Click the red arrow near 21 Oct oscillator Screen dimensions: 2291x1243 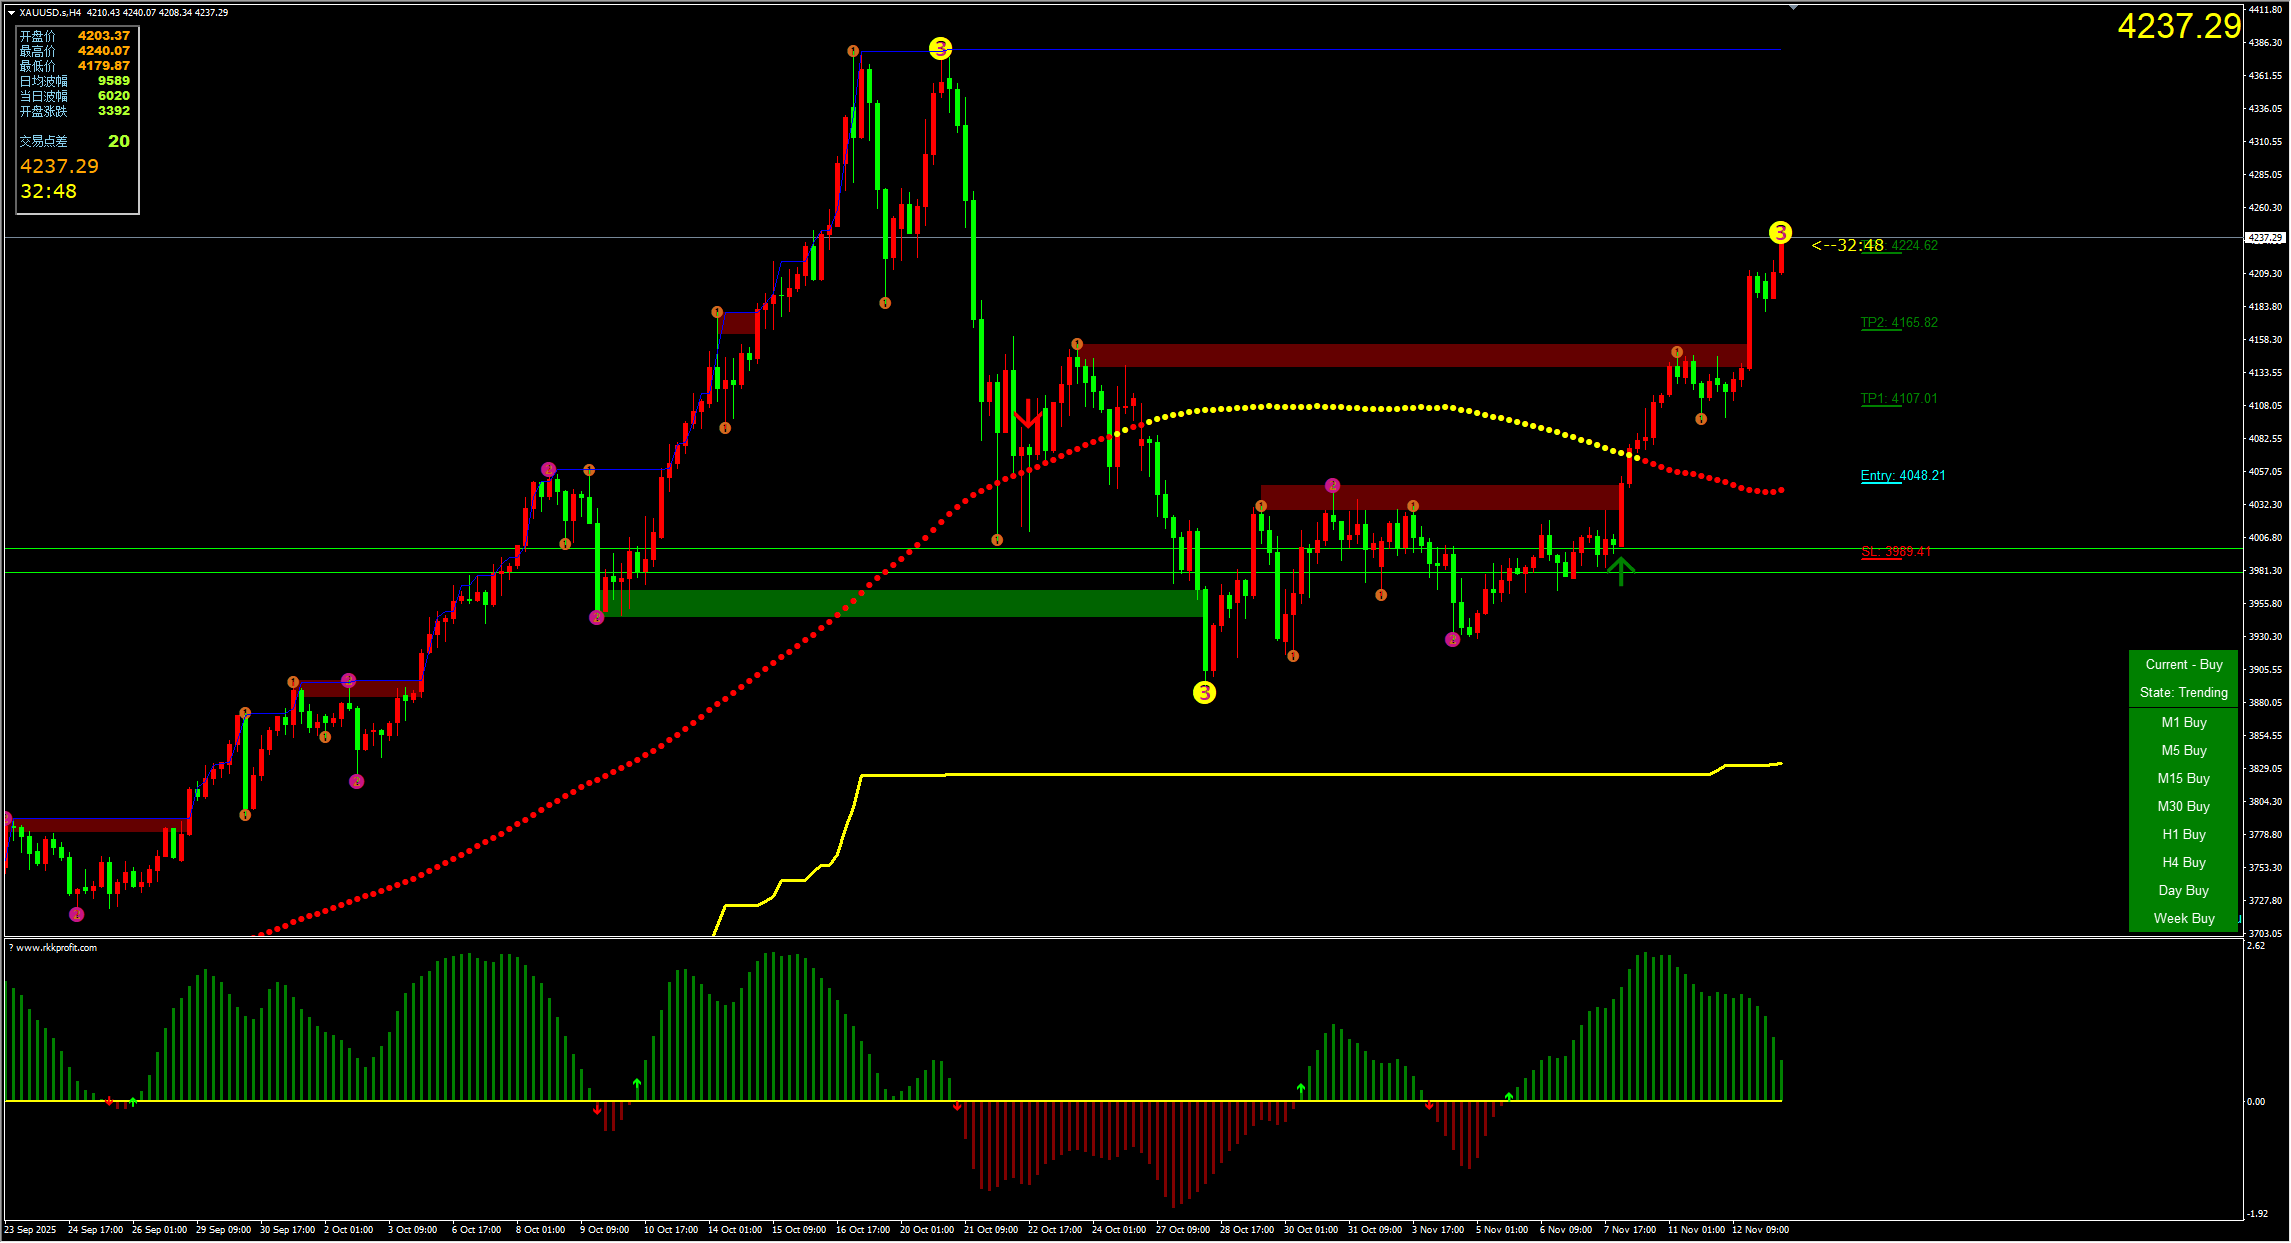click(957, 1106)
